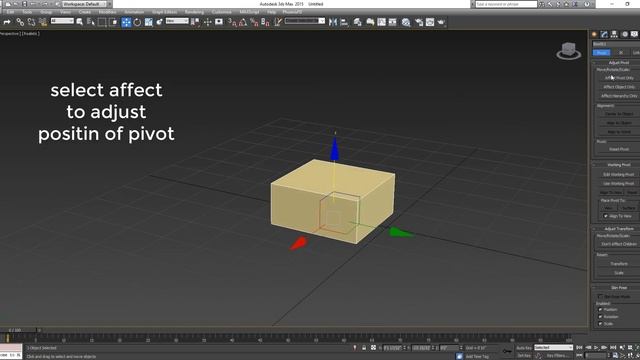Uncheck the Position checkbox under Enabled
Viewport: 640px width, 360px height.
600,310
